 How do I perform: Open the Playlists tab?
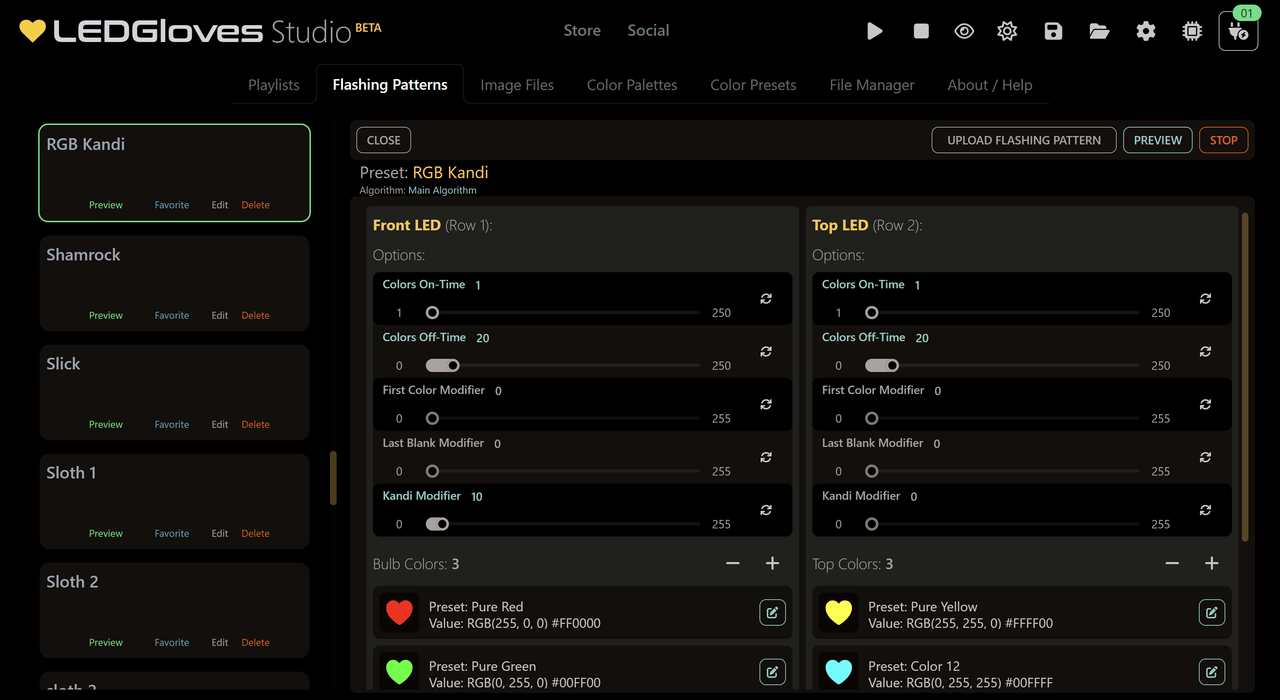(x=274, y=85)
